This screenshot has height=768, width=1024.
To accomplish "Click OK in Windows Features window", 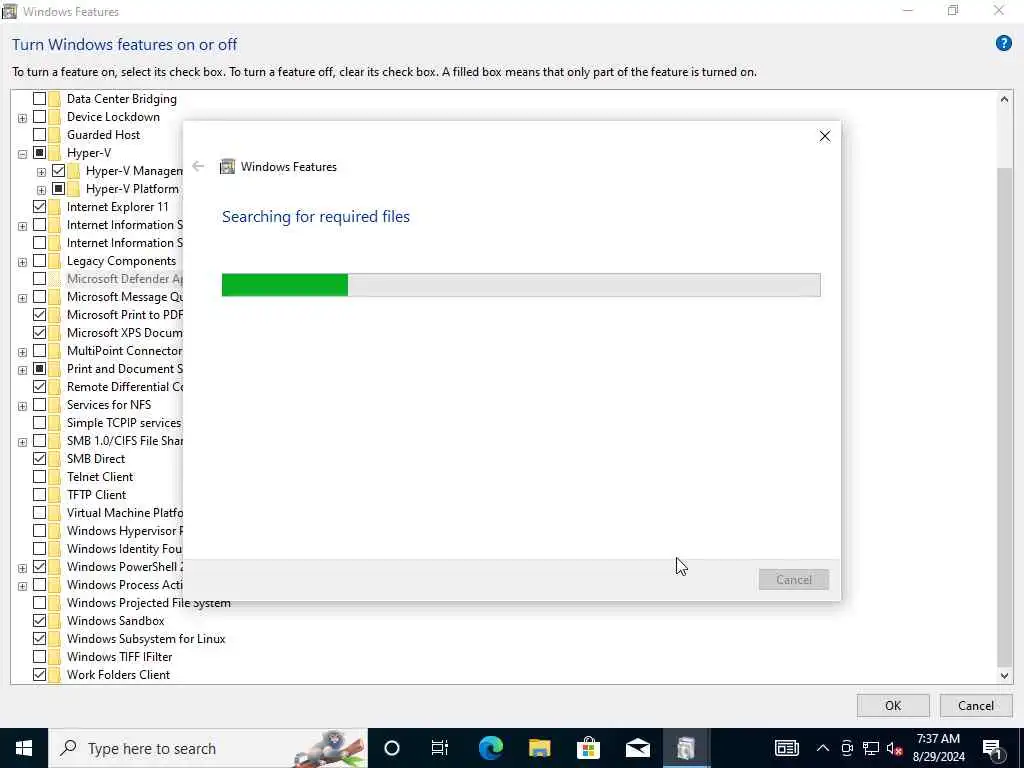I will pyautogui.click(x=893, y=705).
